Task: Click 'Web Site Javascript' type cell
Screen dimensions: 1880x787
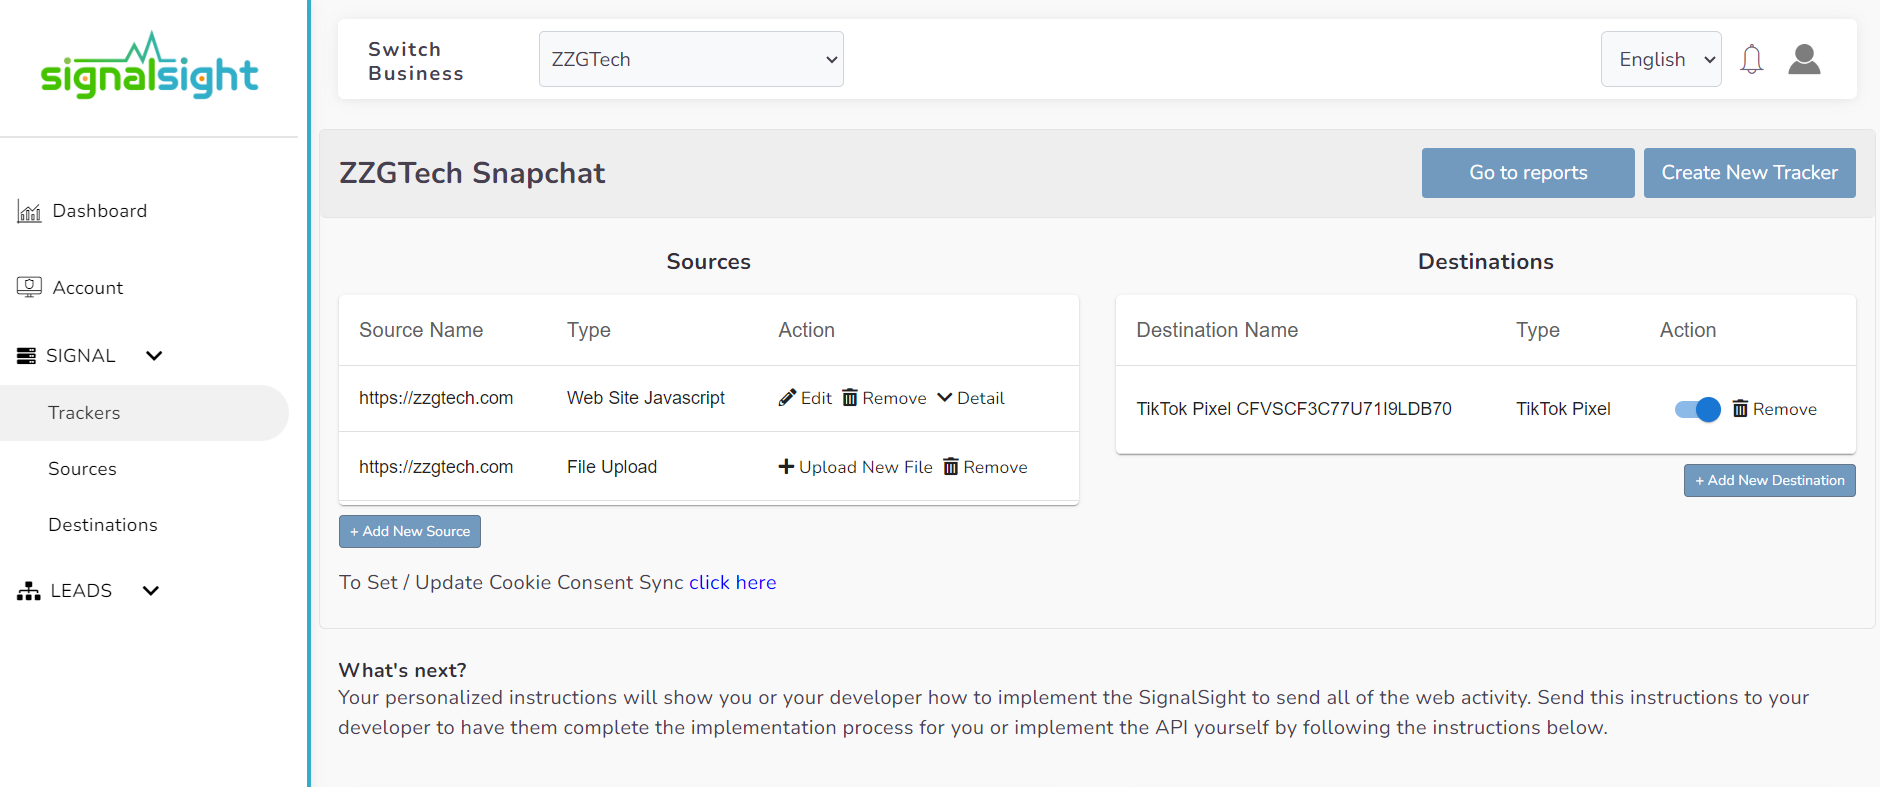Action: (x=646, y=398)
